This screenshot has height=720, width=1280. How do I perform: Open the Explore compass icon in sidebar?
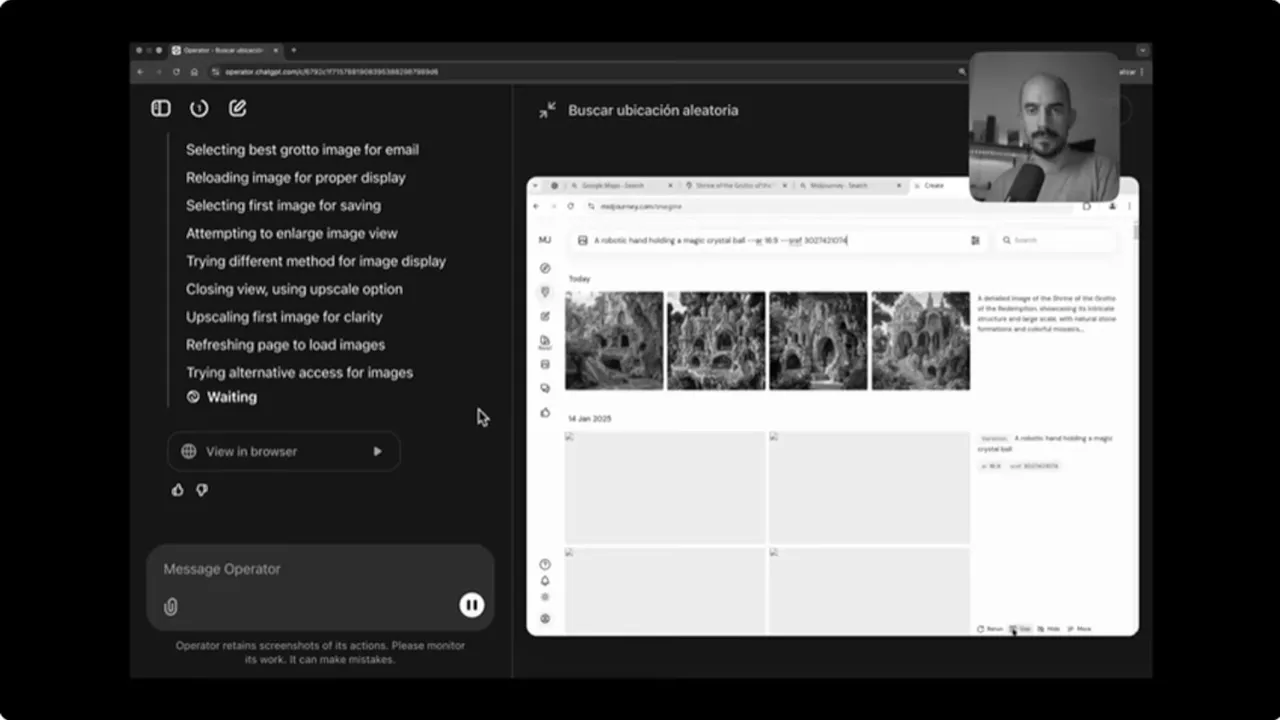click(x=545, y=268)
